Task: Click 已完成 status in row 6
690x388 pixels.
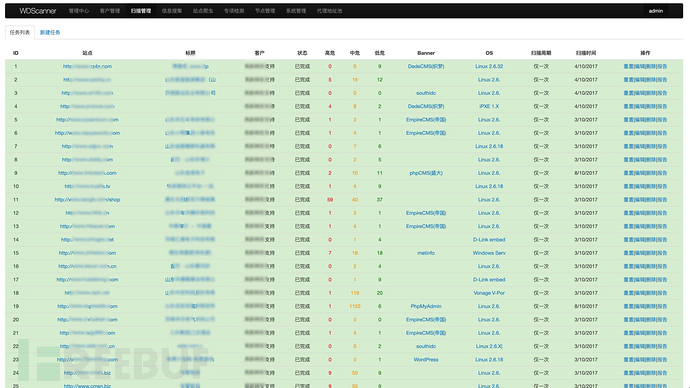Action: click(302, 133)
